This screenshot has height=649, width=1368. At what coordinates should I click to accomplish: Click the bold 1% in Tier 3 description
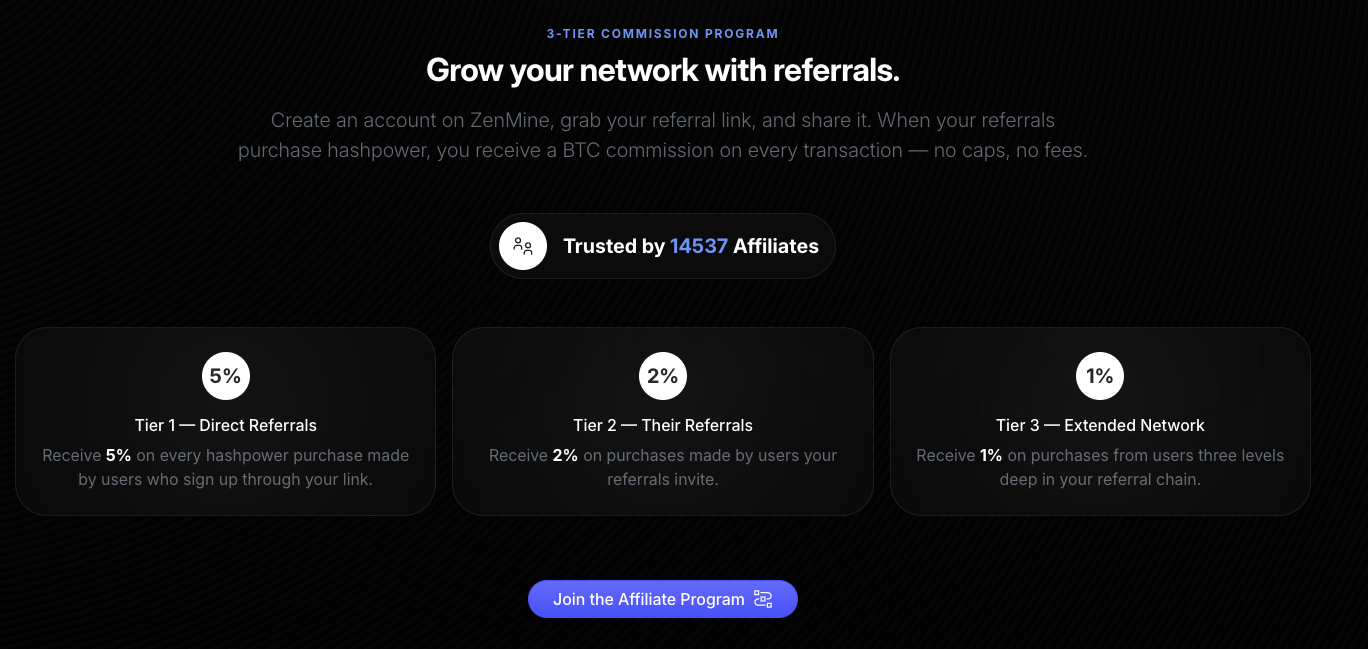pos(990,455)
